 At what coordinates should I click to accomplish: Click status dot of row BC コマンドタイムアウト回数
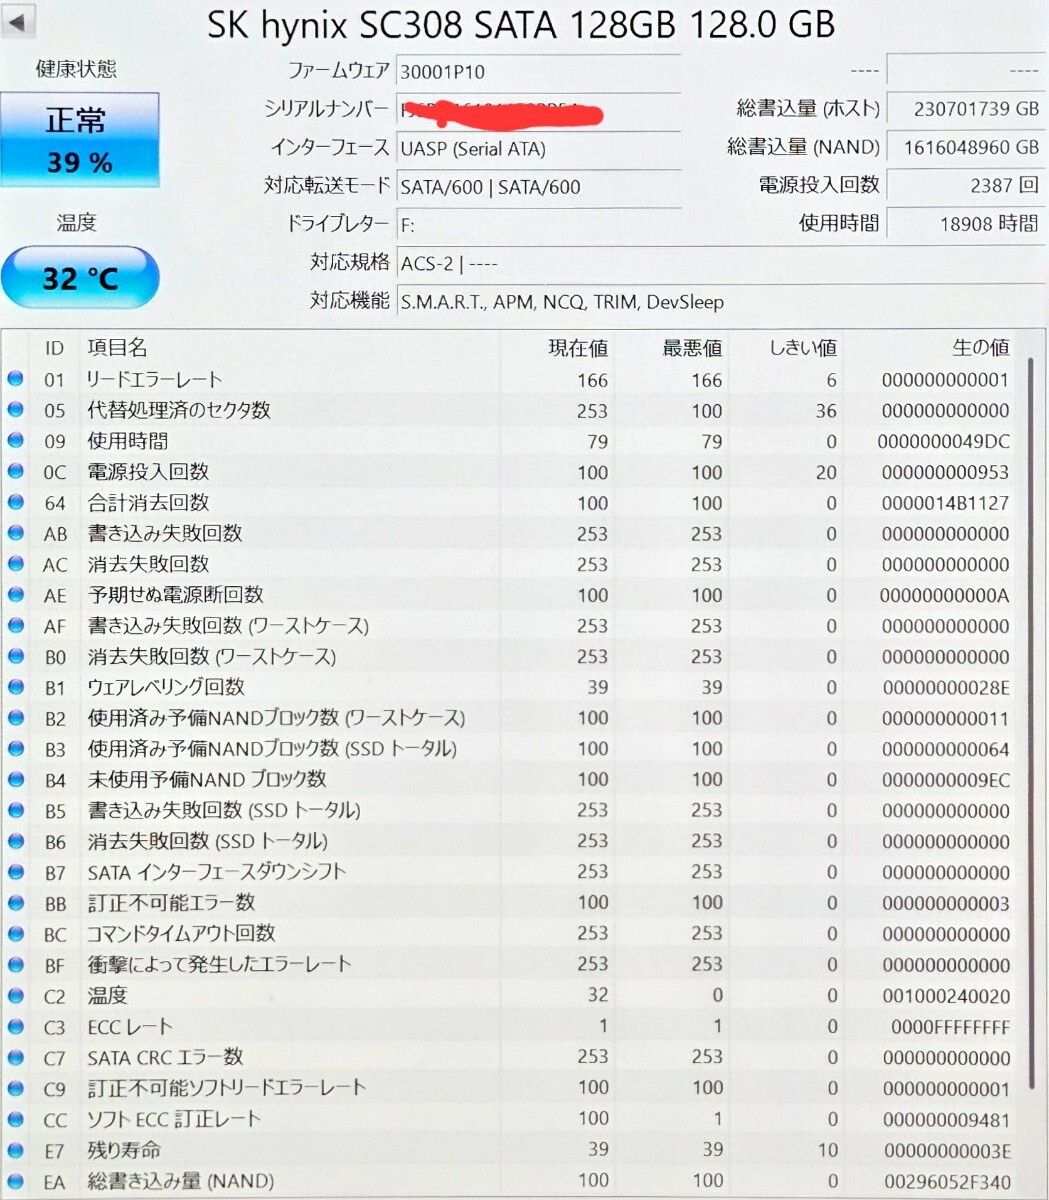(x=15, y=933)
